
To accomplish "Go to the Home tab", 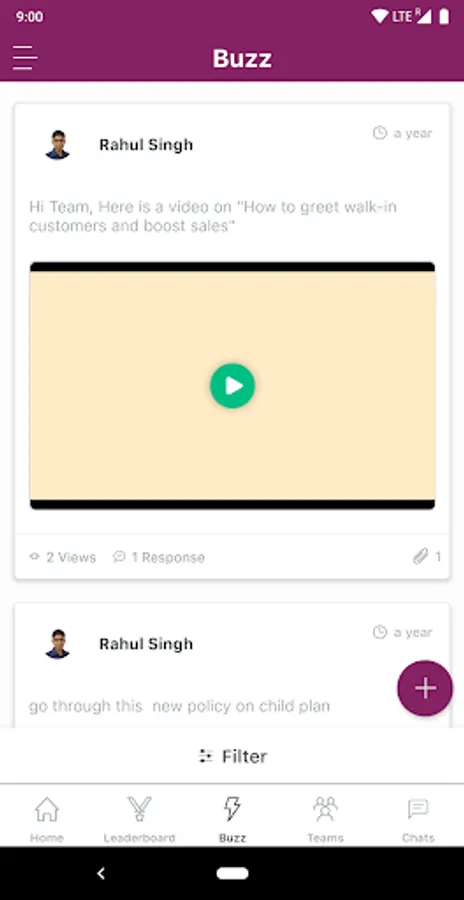I will point(47,819).
